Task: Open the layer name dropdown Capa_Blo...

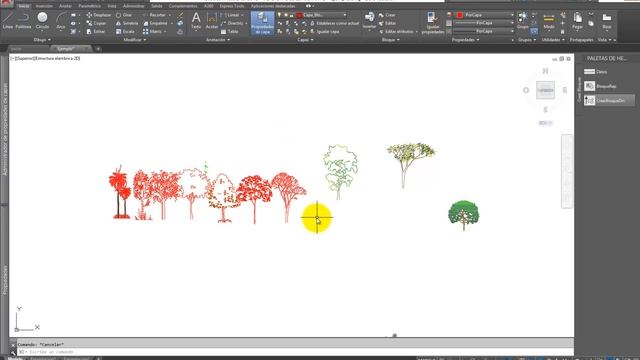Action: coord(322,15)
